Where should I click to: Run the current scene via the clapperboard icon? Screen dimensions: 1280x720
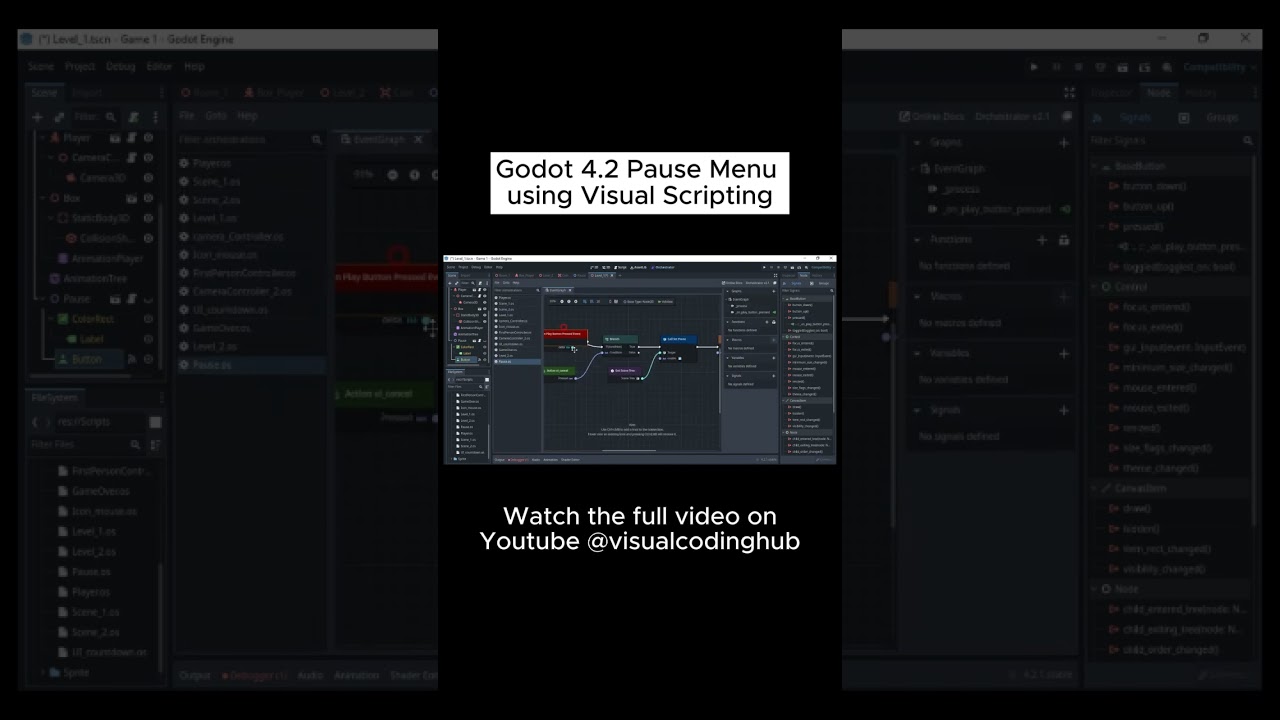tap(1122, 67)
